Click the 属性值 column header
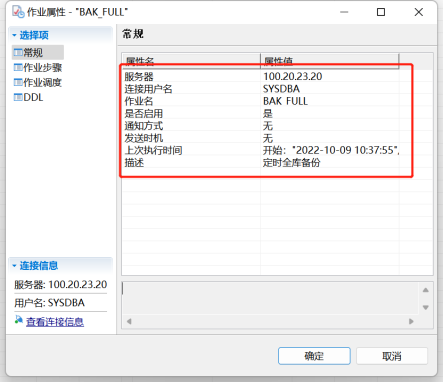This screenshot has height=382, width=444. point(329,61)
